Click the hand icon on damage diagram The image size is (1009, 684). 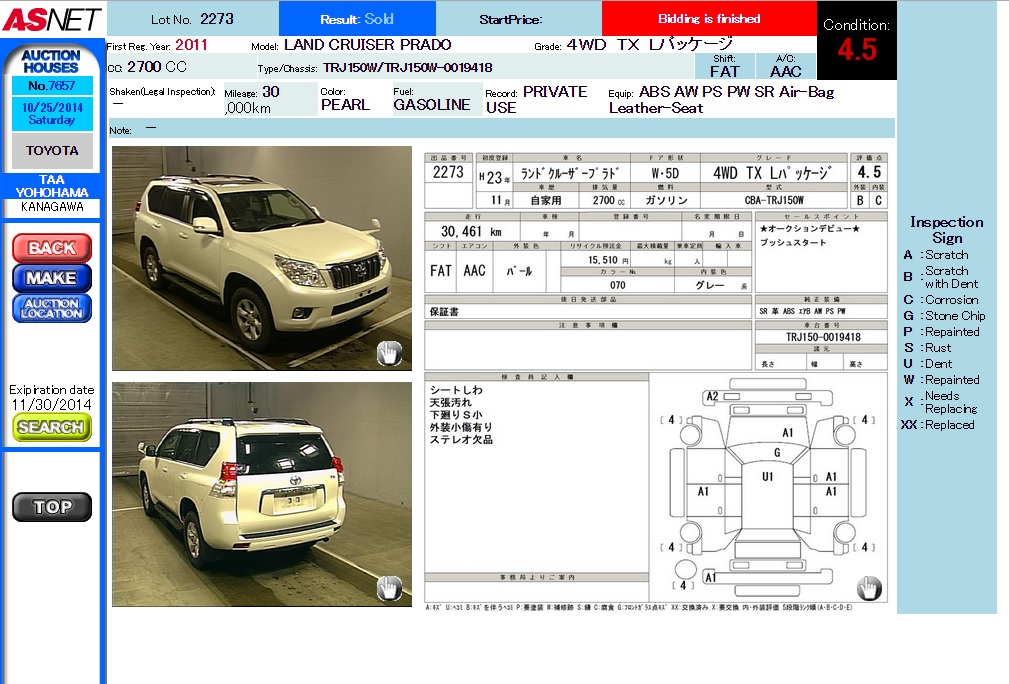click(x=868, y=587)
